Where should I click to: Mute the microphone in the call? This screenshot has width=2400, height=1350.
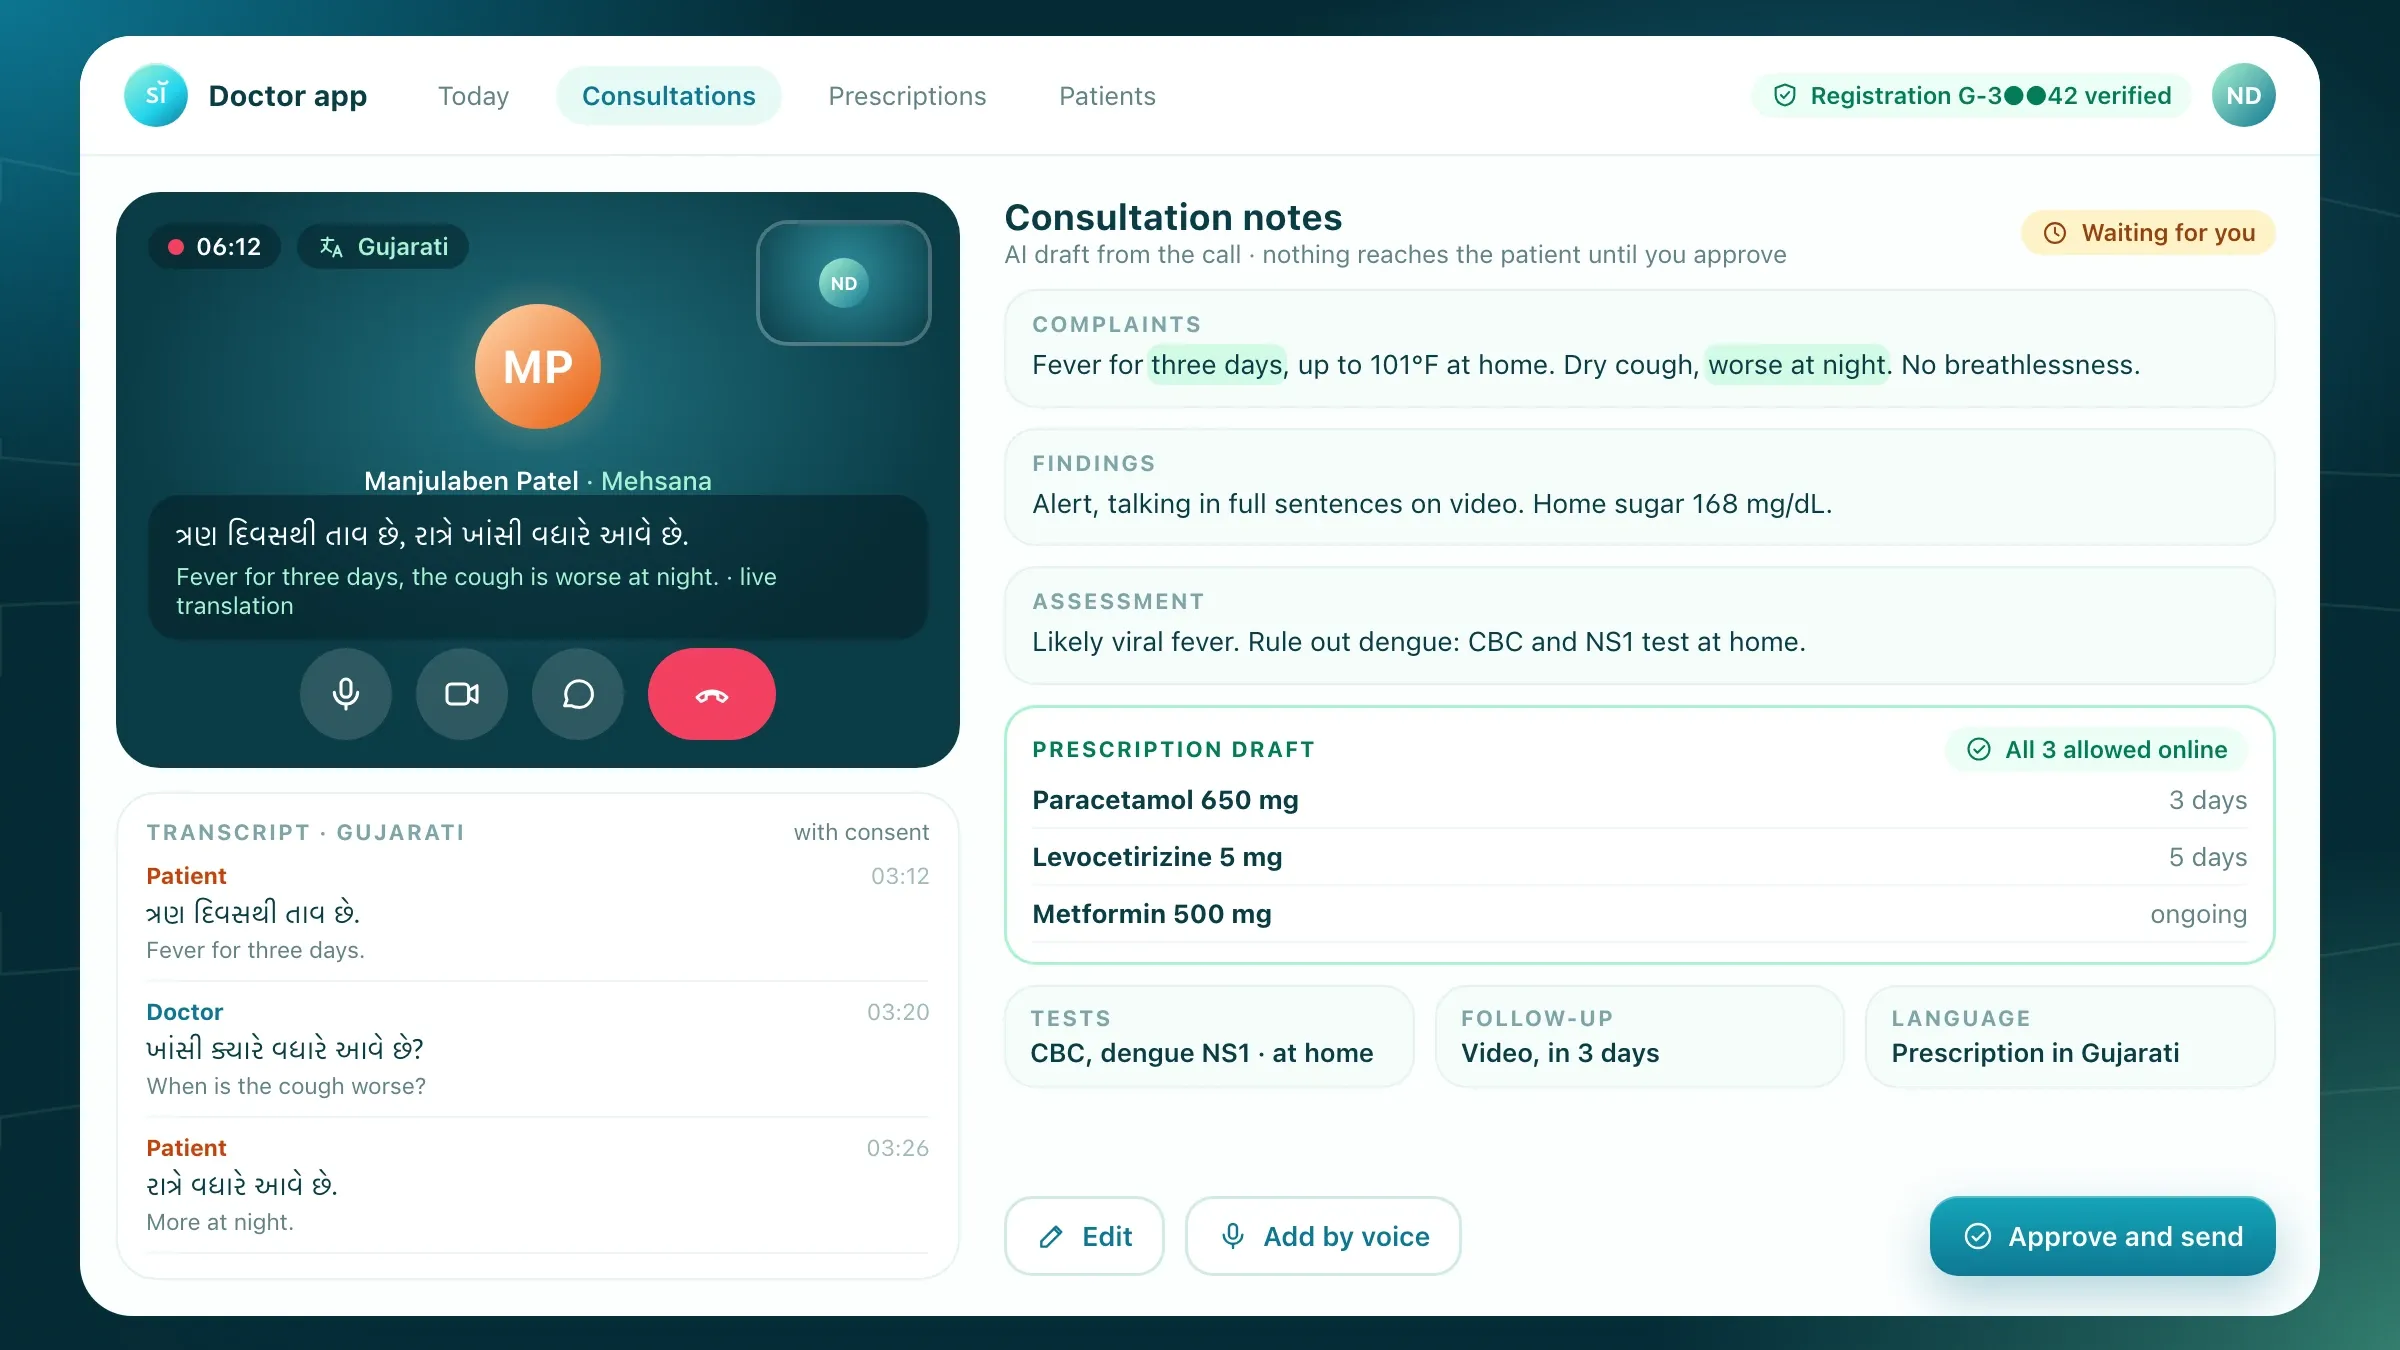tap(346, 694)
